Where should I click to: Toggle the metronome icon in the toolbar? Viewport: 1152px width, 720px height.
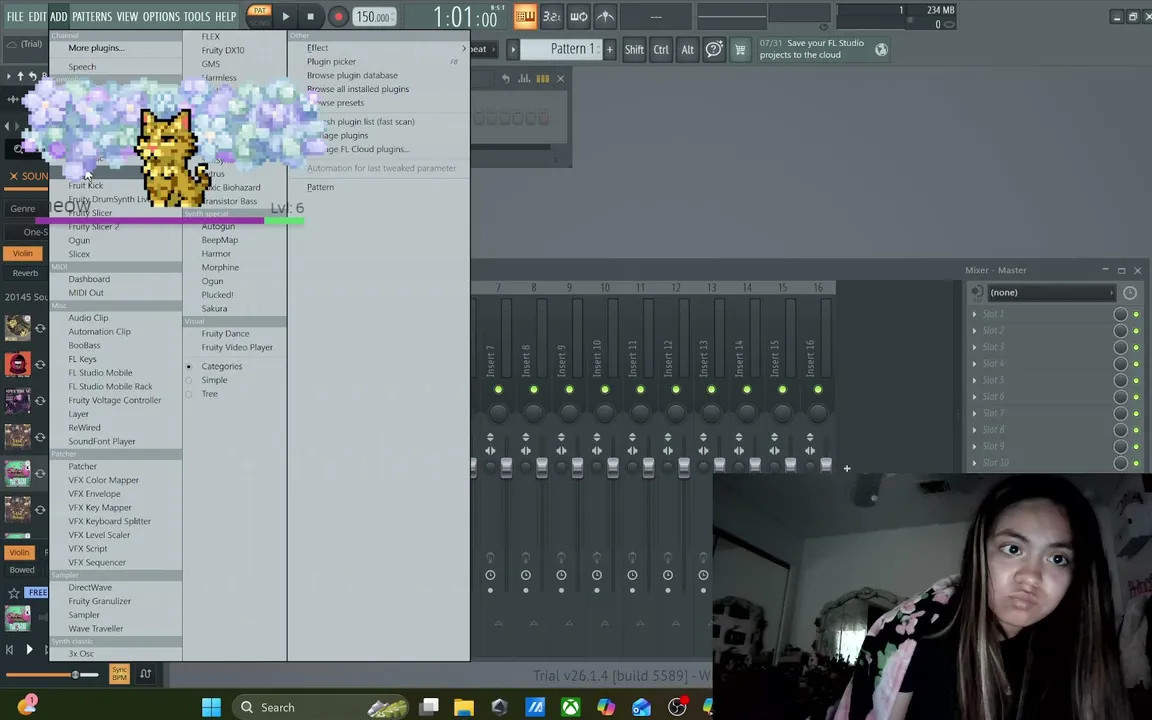605,16
